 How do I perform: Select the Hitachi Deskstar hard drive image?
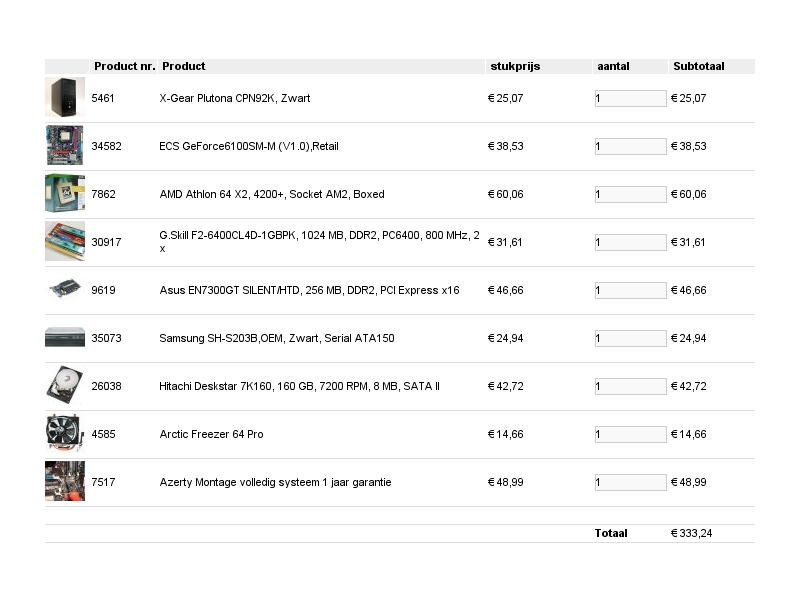pos(65,385)
